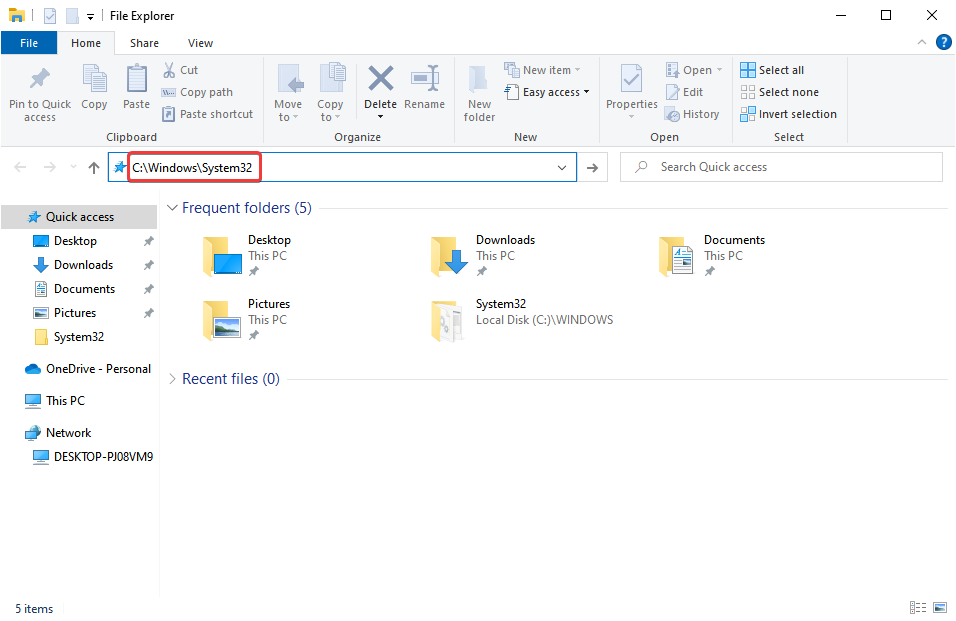Click New folder icon in title bar quick toolbar
The height and width of the screenshot is (621, 956).
73,16
